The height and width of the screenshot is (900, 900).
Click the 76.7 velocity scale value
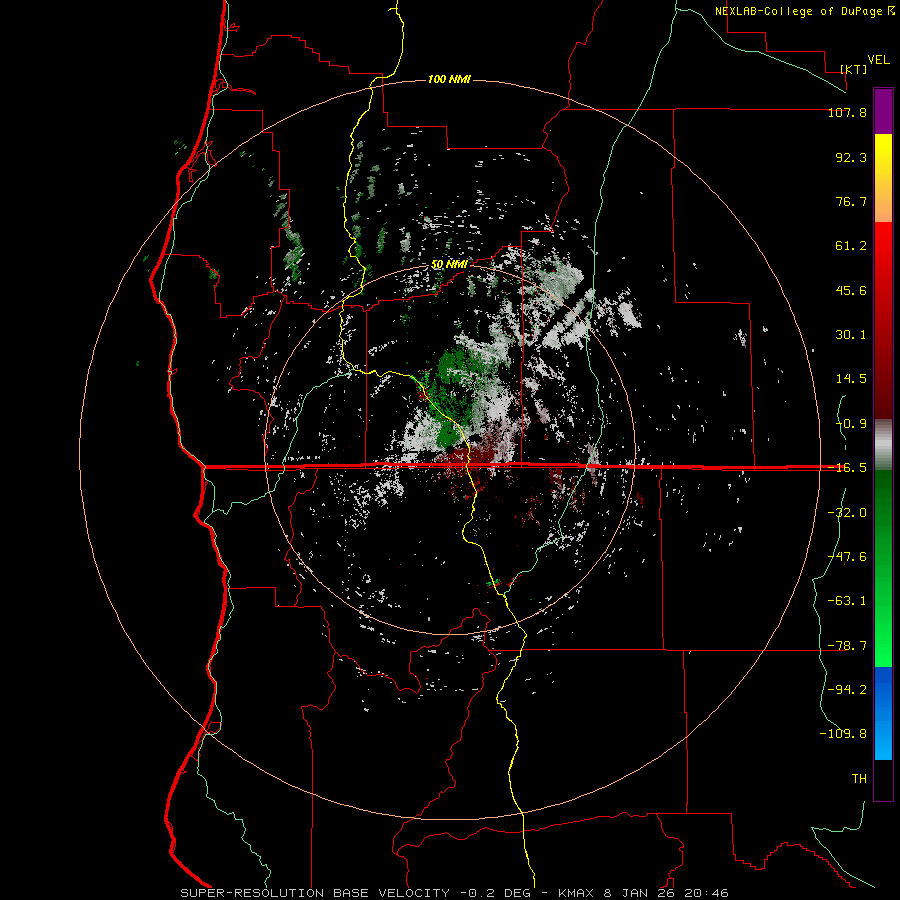[851, 201]
